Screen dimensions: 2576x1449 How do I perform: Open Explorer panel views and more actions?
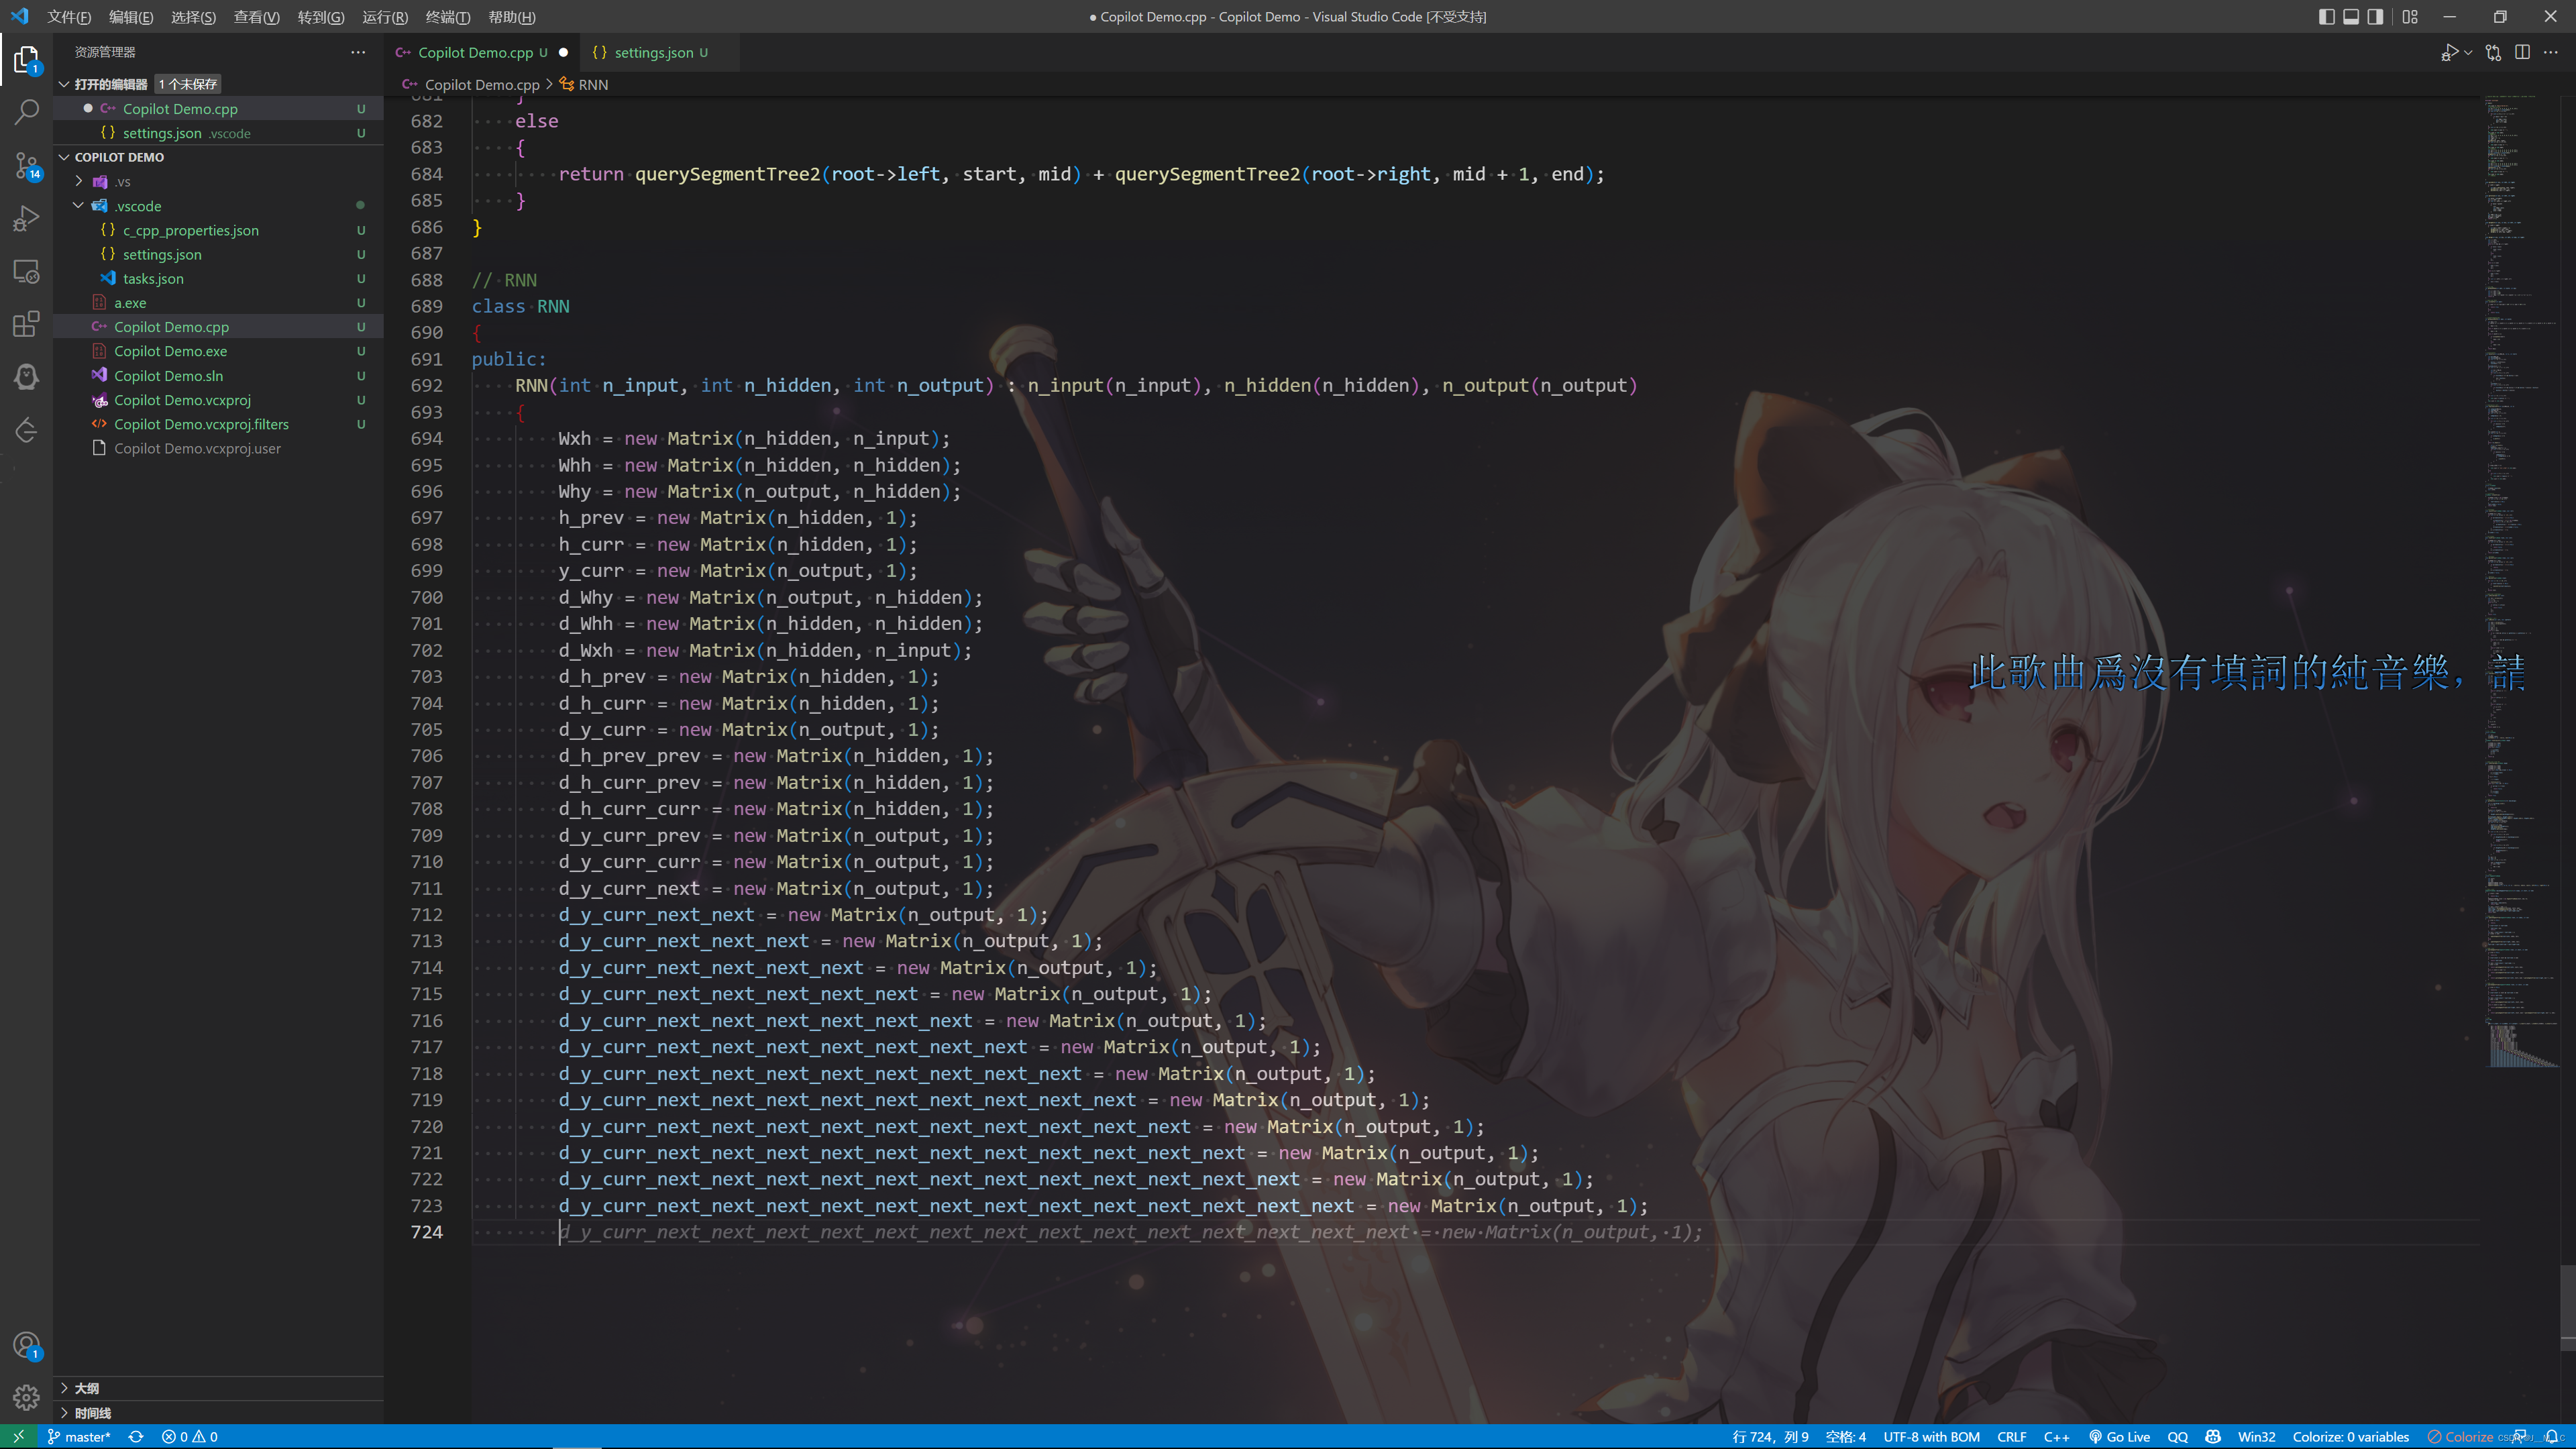pos(358,52)
